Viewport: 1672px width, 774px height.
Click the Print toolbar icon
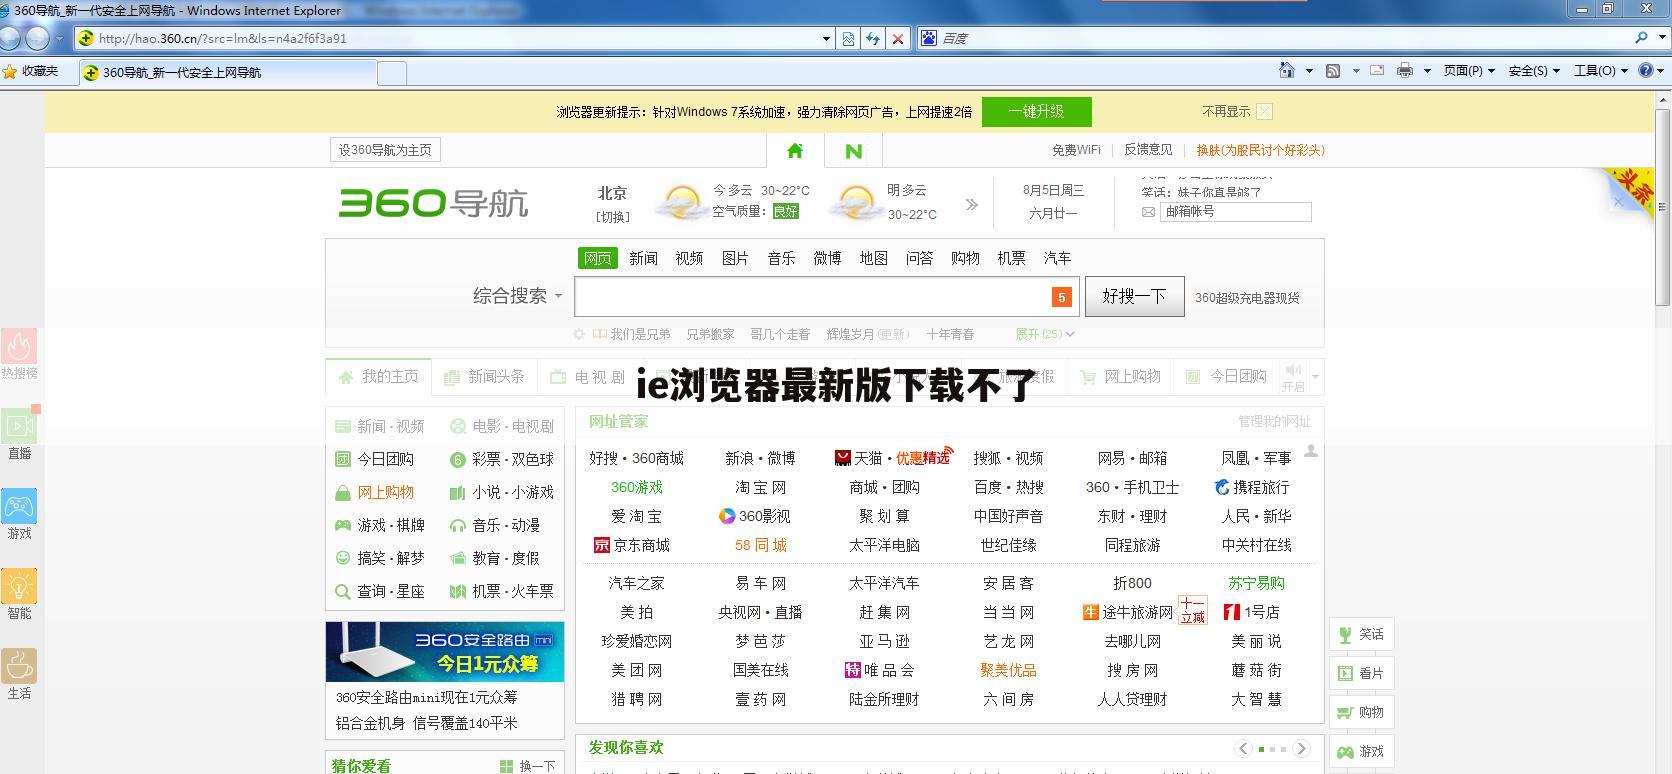(1405, 70)
